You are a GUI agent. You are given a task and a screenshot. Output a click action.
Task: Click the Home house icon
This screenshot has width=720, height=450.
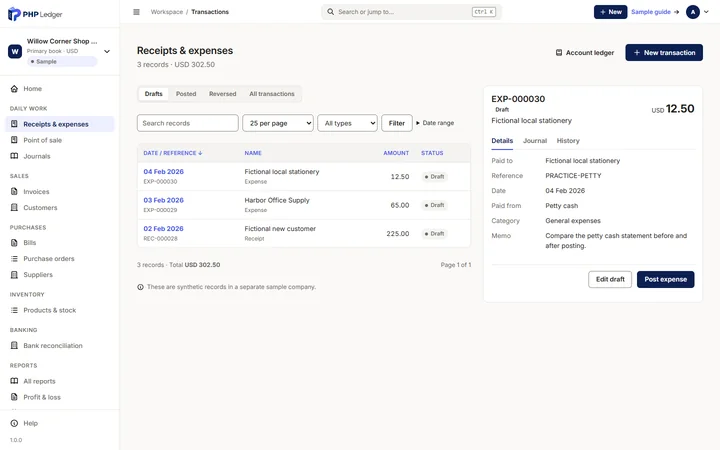coord(14,89)
